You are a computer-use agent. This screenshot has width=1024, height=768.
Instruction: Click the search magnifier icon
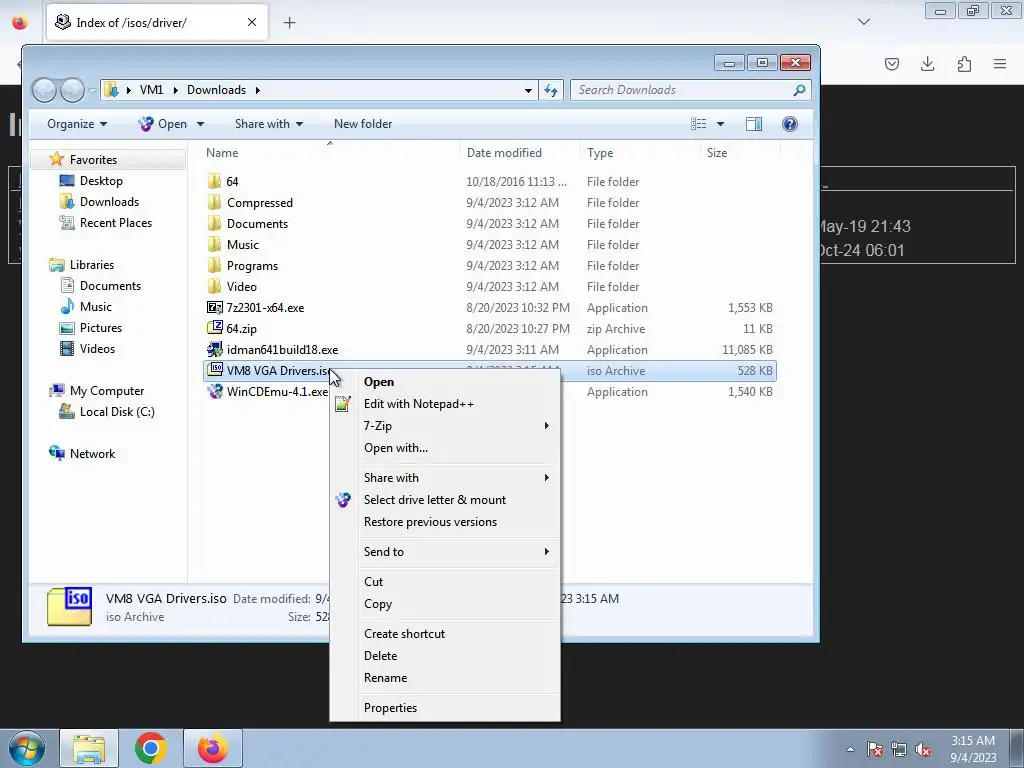799,90
